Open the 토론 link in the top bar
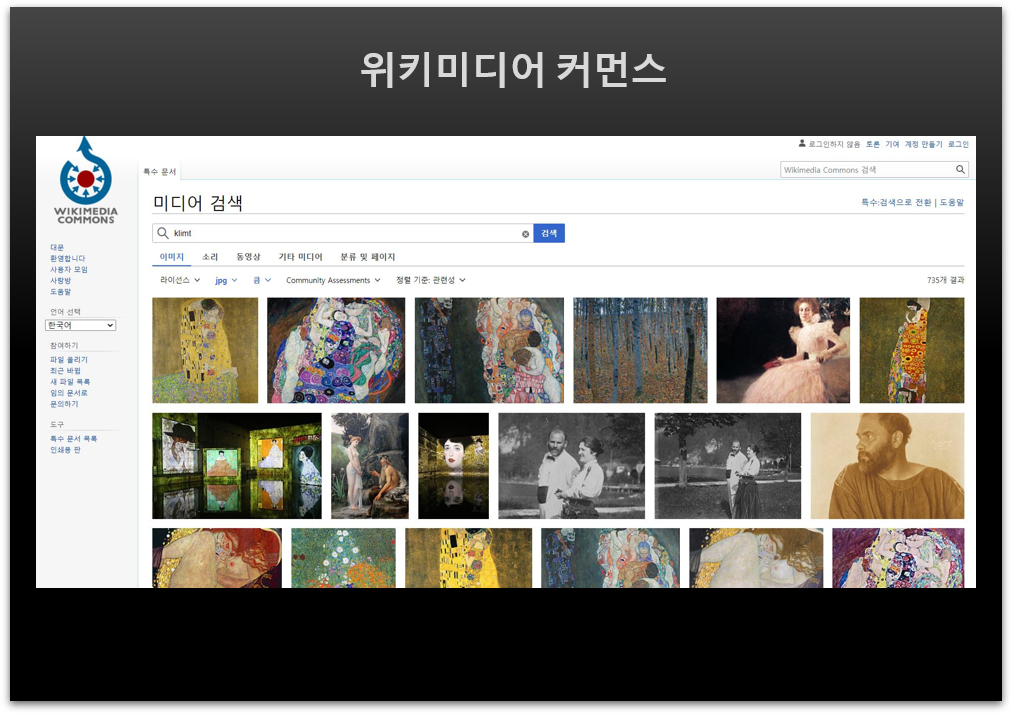This screenshot has width=1012, height=714. pos(873,145)
